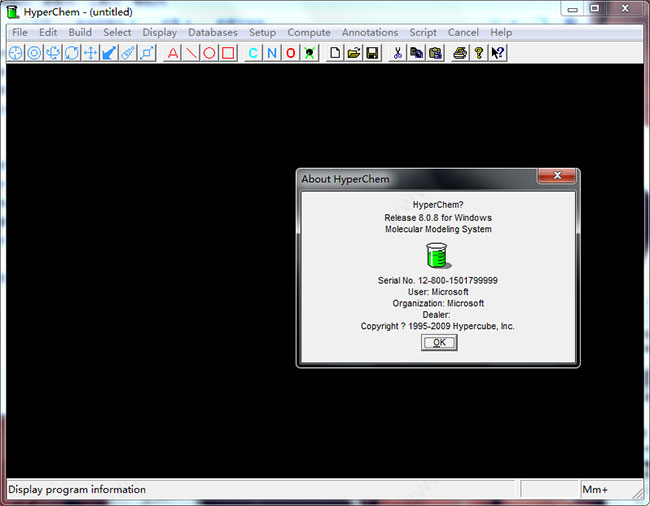Pick the Oxygen 'O' element button

[291, 53]
